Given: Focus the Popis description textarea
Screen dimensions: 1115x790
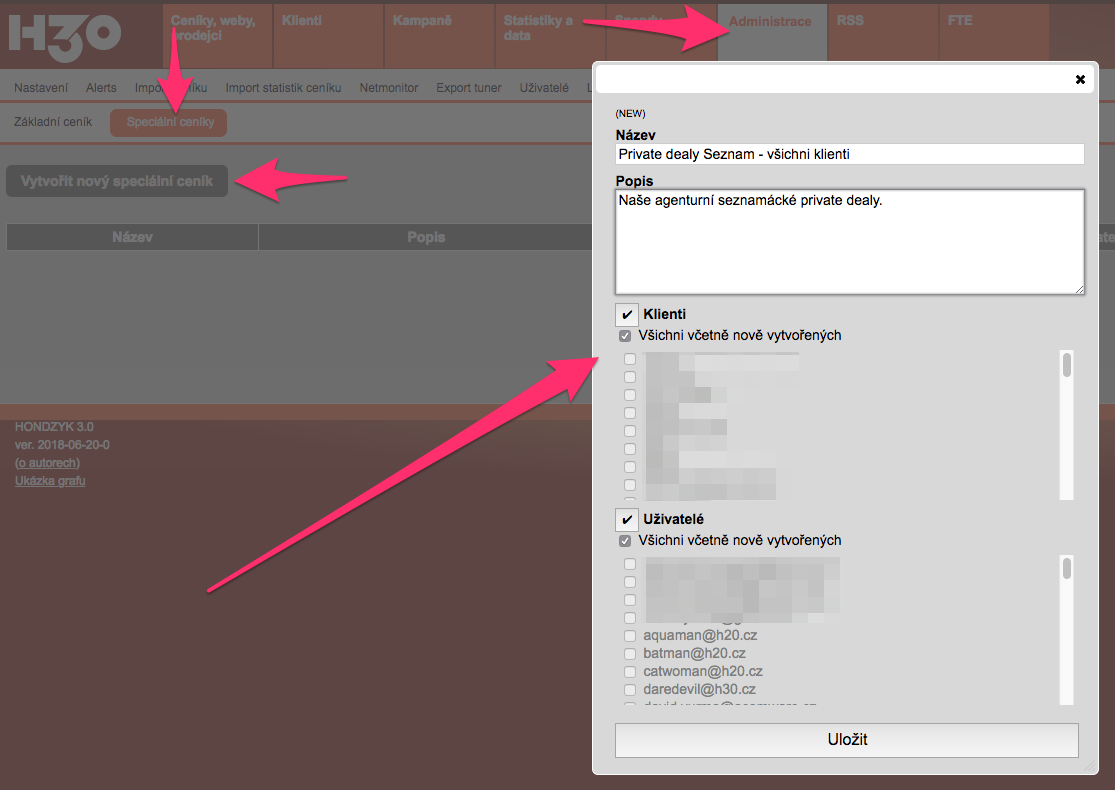Looking at the screenshot, I should [x=849, y=241].
